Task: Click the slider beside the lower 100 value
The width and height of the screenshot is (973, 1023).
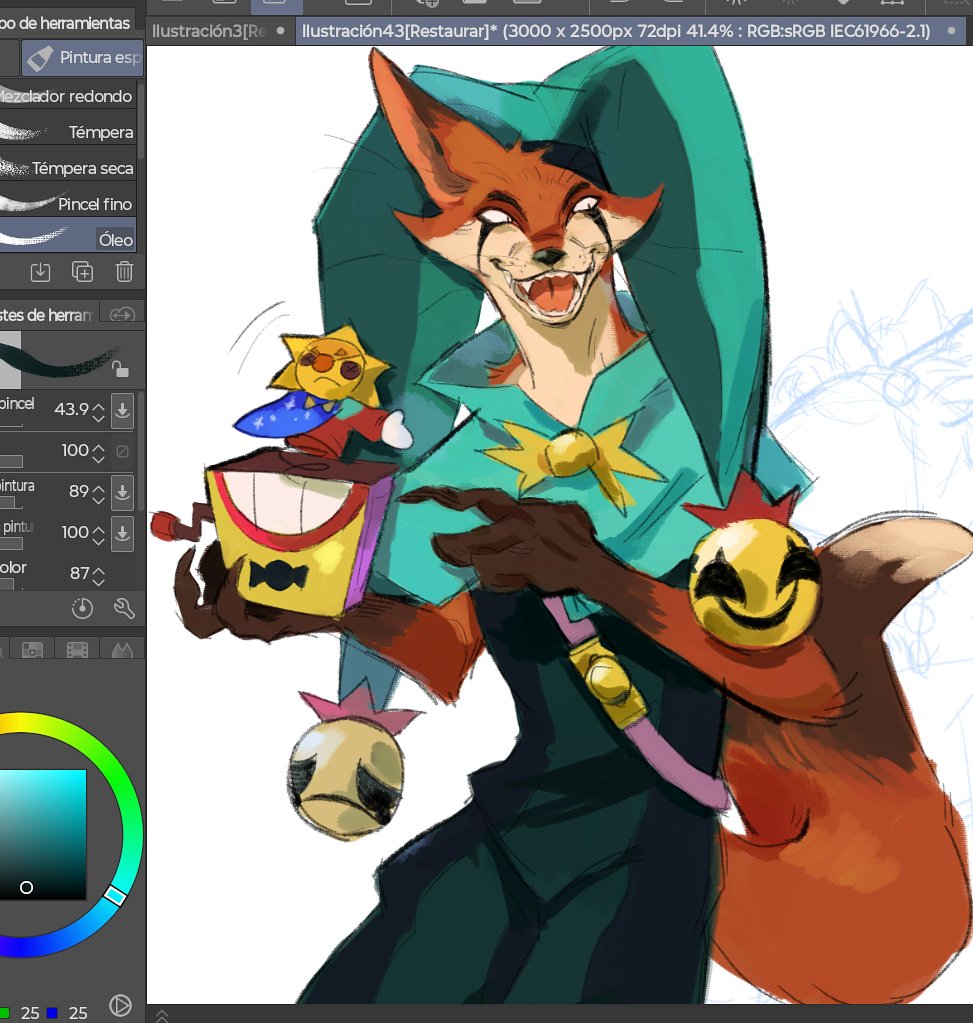Action: 11,543
